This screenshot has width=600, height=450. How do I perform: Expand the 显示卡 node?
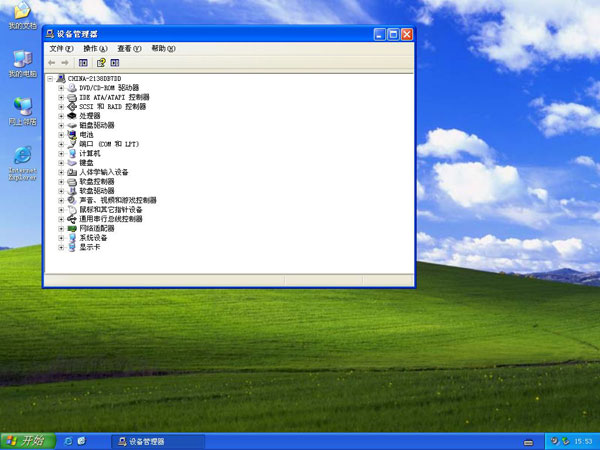(x=61, y=248)
